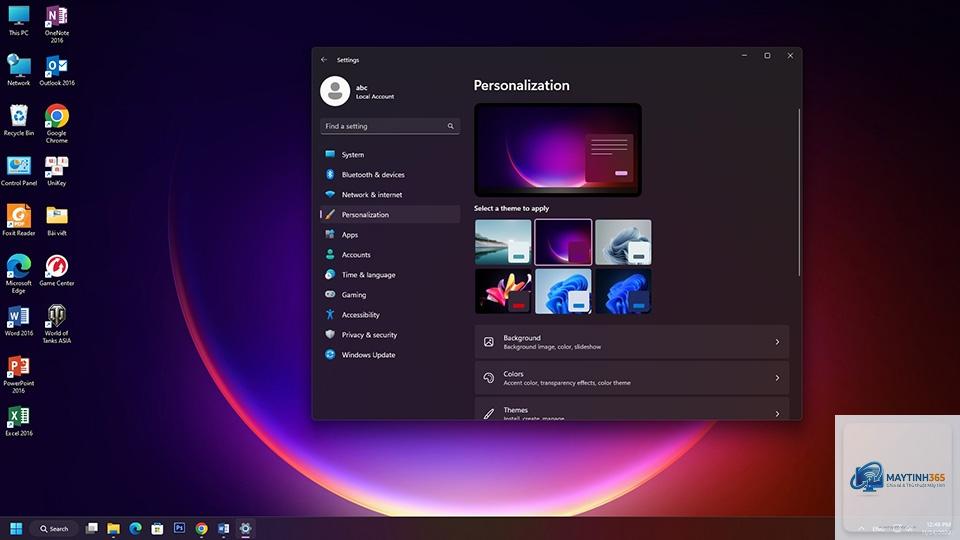Click the abc user account avatar
This screenshot has width=960, height=540.
click(335, 91)
